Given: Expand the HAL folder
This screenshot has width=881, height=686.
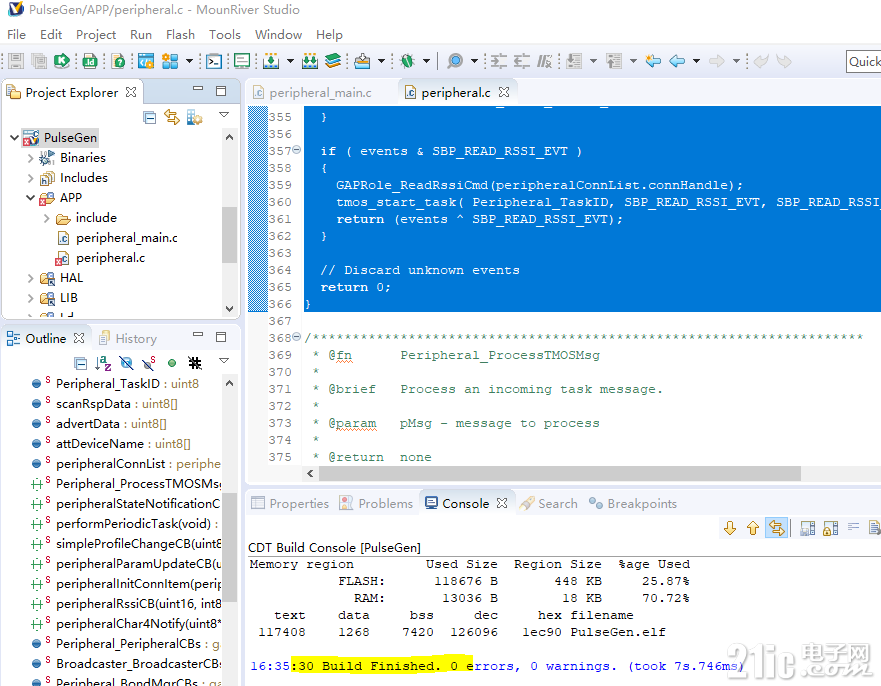Looking at the screenshot, I should tap(30, 278).
